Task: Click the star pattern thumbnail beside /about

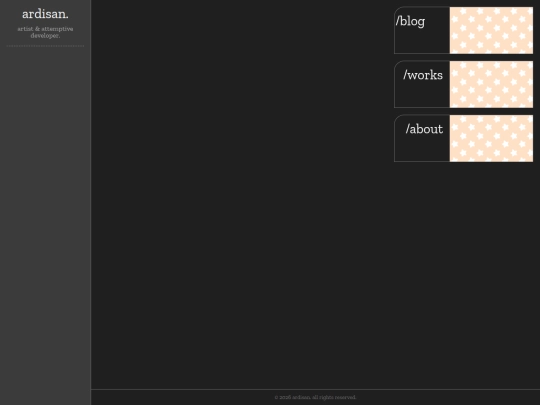Action: (x=491, y=138)
